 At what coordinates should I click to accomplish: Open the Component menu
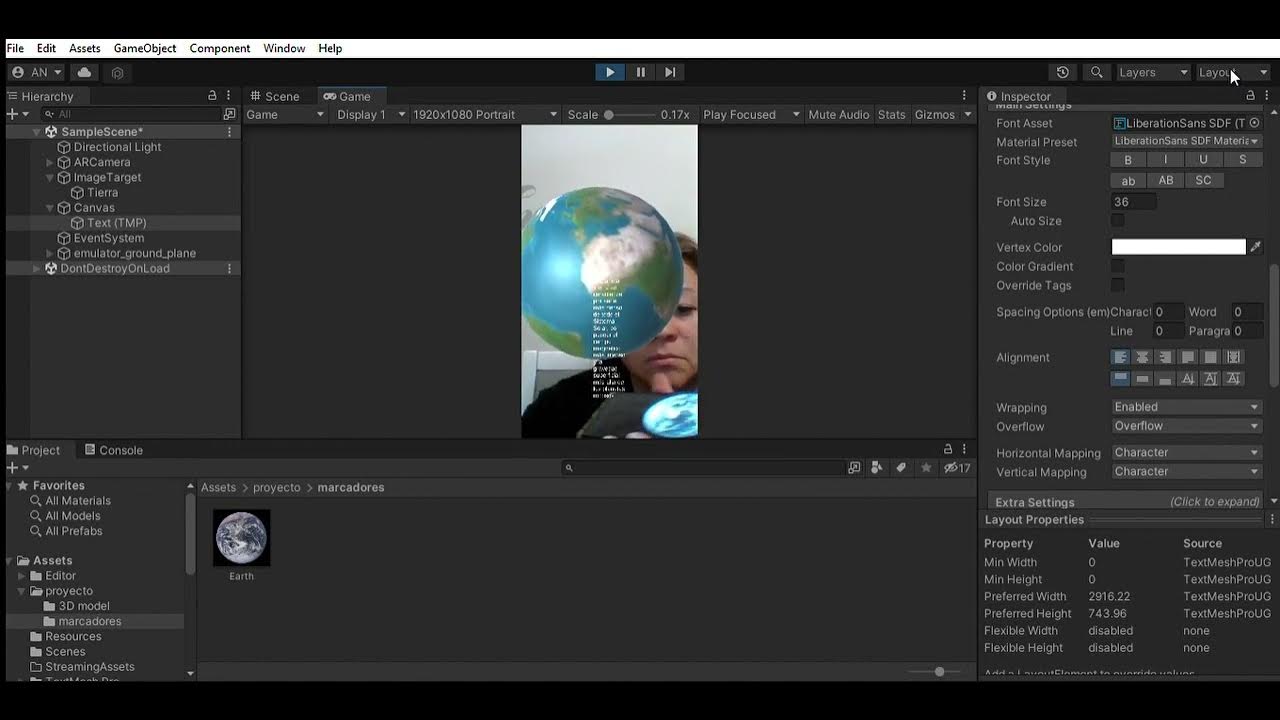coord(220,48)
